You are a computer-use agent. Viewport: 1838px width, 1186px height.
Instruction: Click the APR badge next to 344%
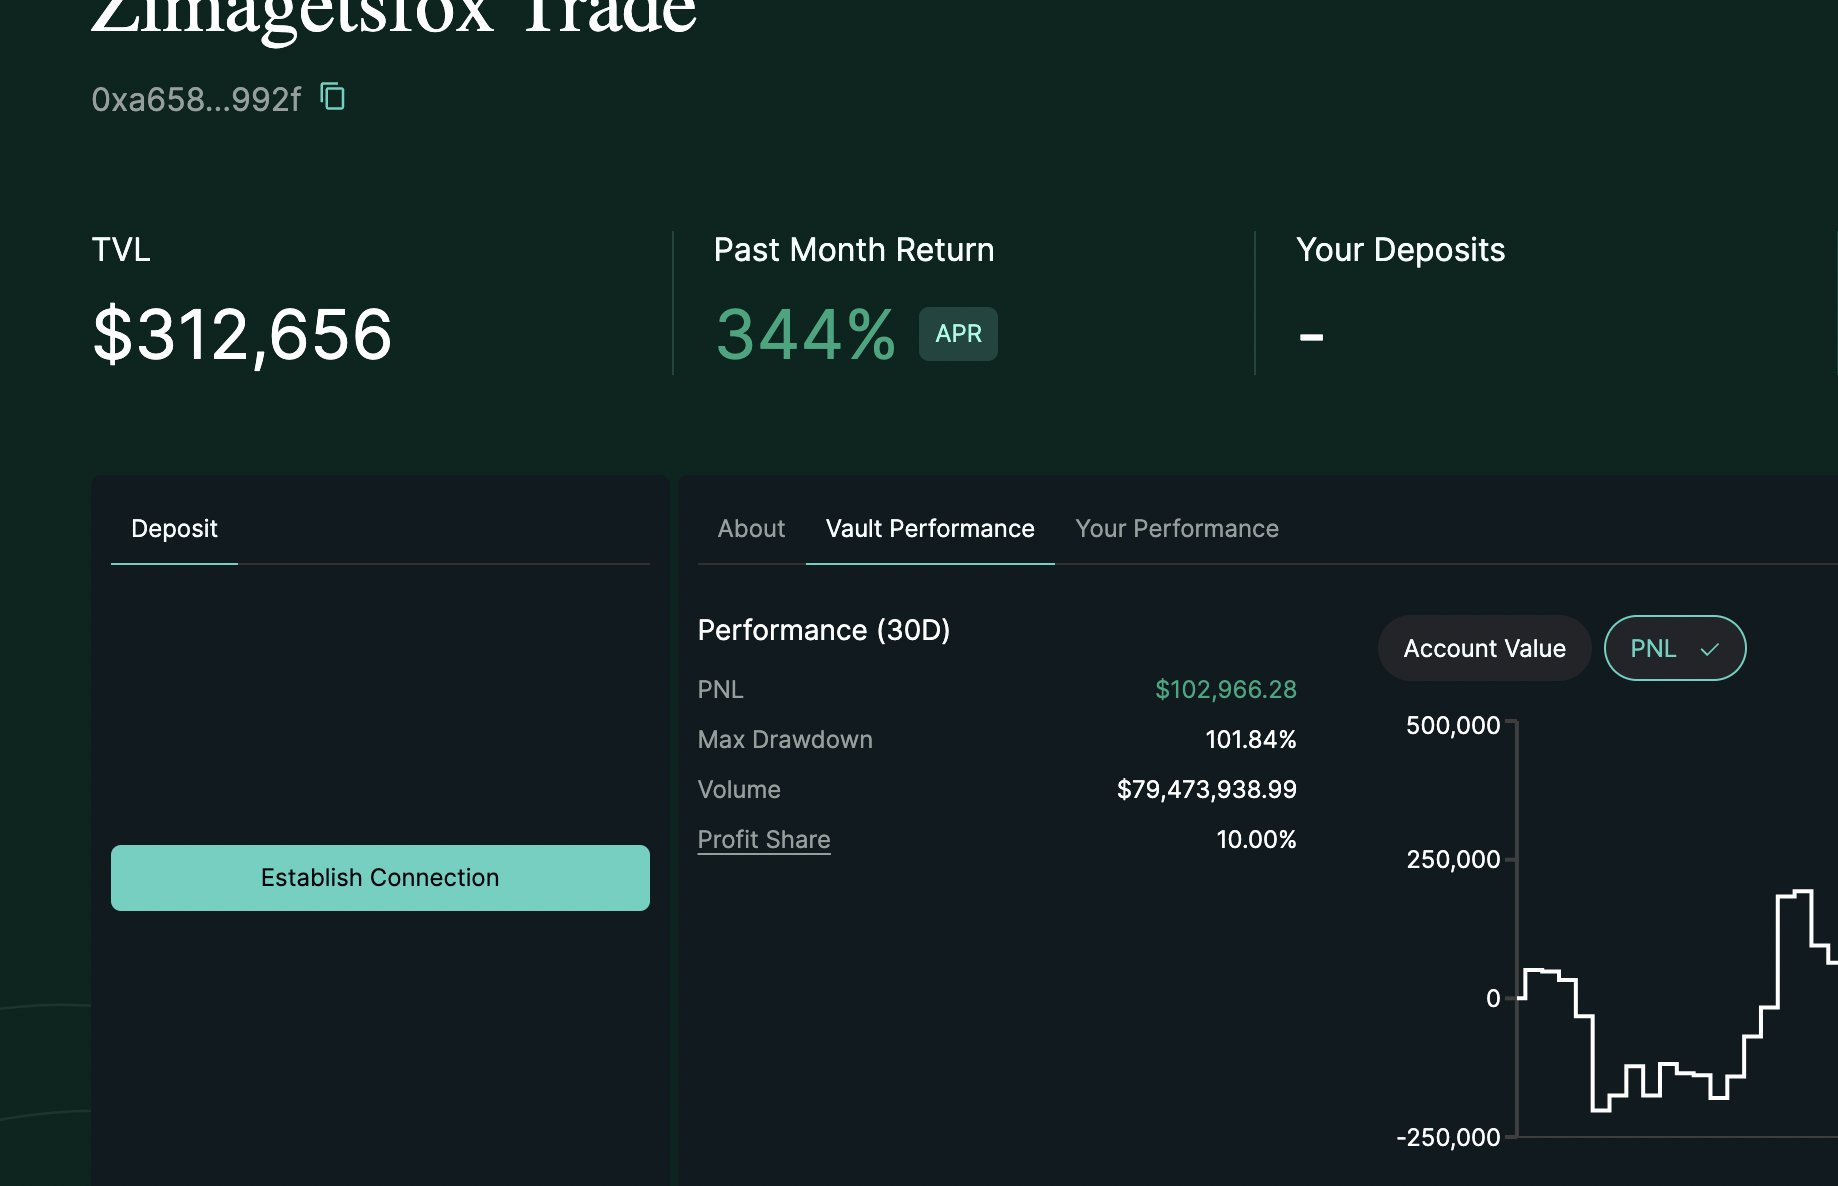point(956,333)
